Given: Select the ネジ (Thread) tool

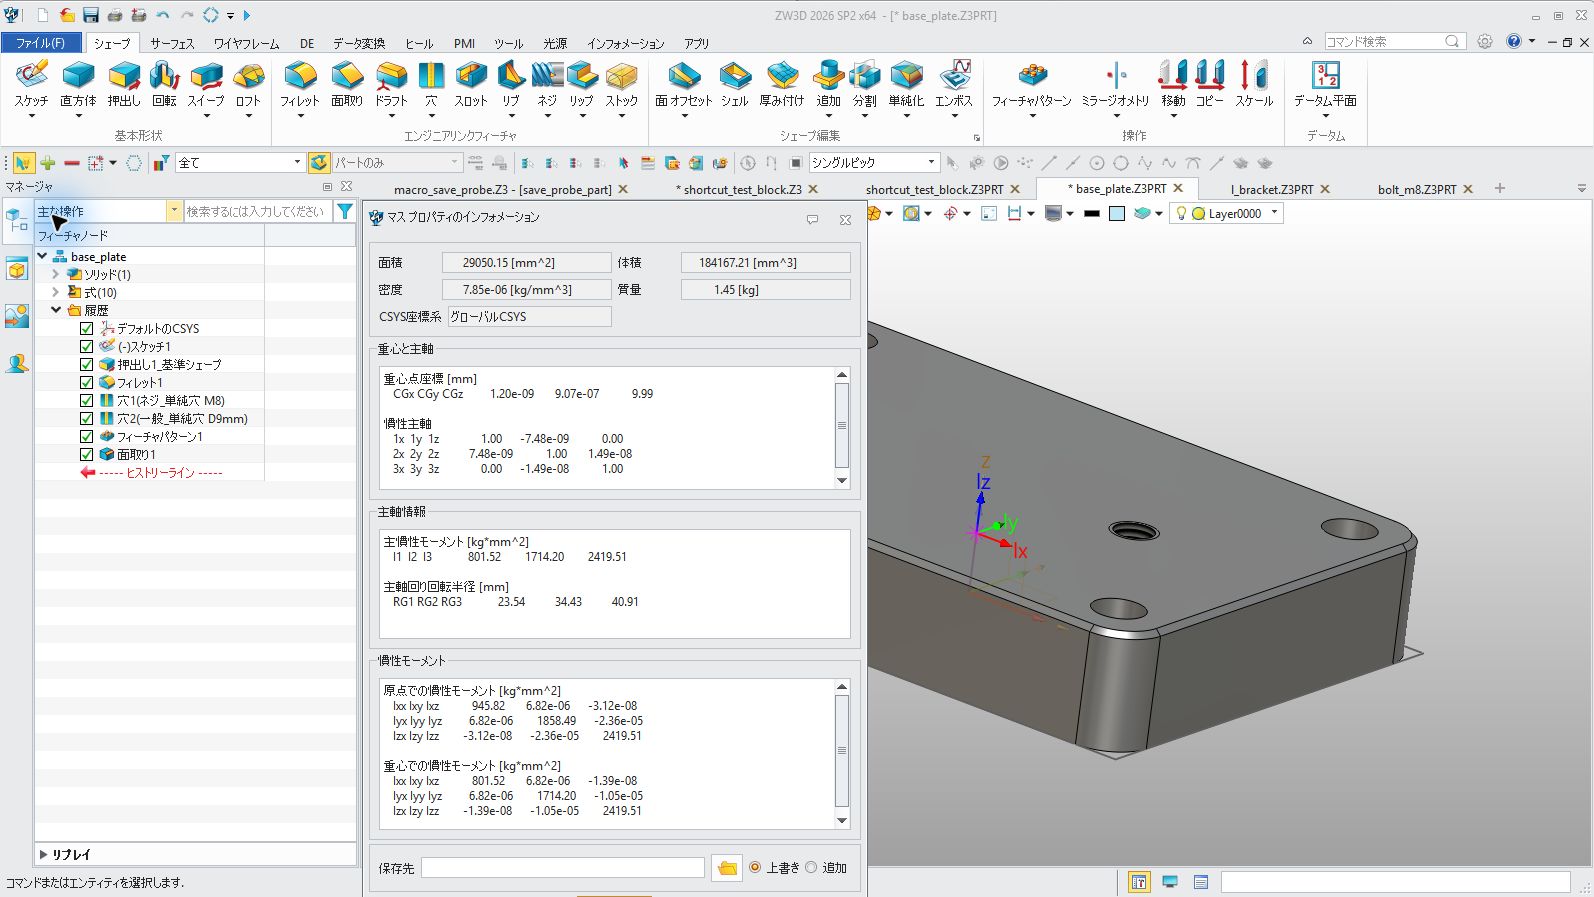Looking at the screenshot, I should tap(547, 84).
